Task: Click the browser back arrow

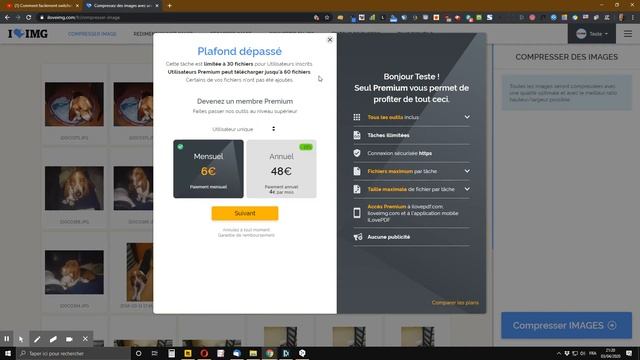Action: click(7, 18)
